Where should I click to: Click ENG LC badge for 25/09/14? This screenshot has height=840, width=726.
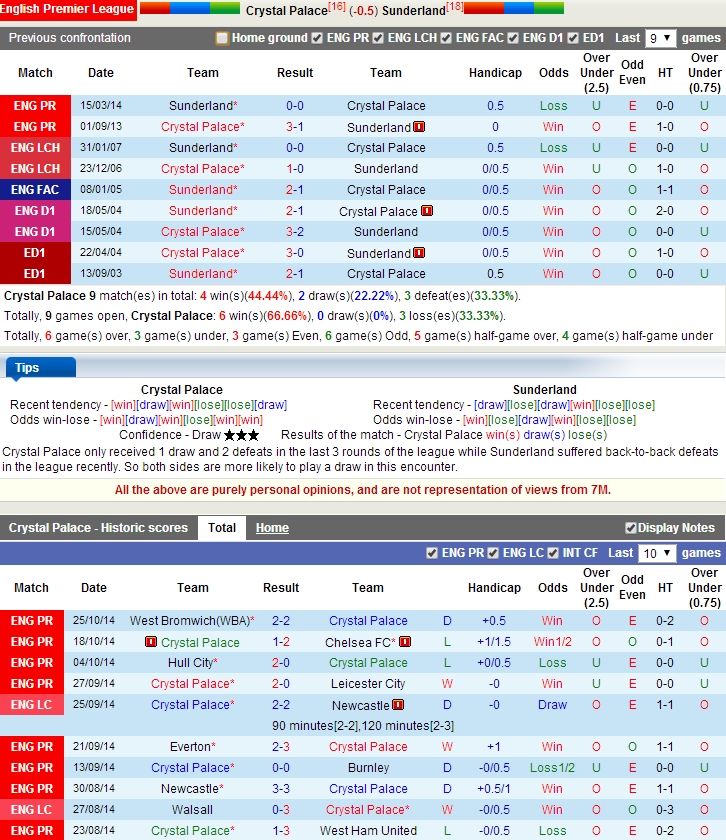(x=32, y=705)
